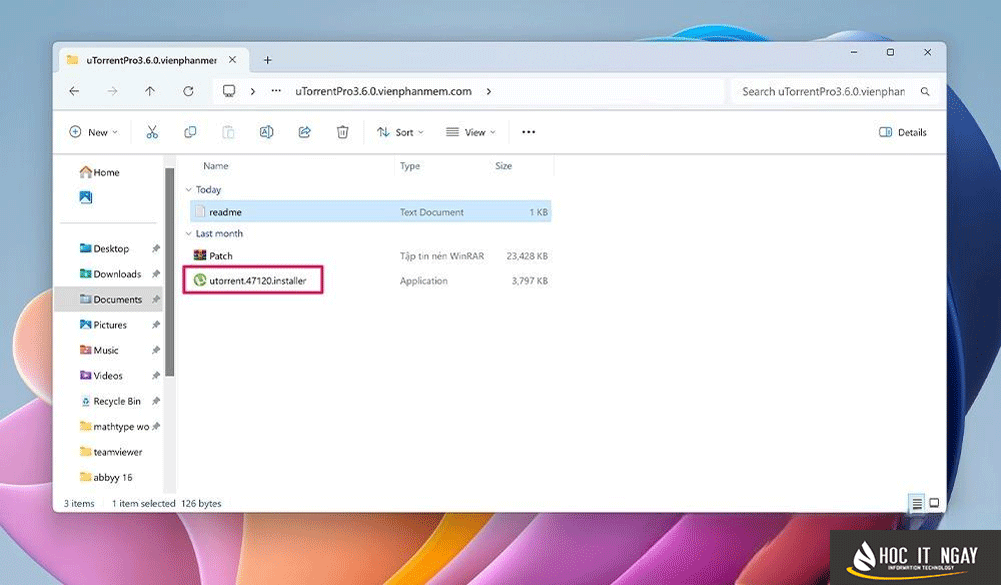The width and height of the screenshot is (1001, 585).
Task: Click the search box field
Action: tap(832, 91)
